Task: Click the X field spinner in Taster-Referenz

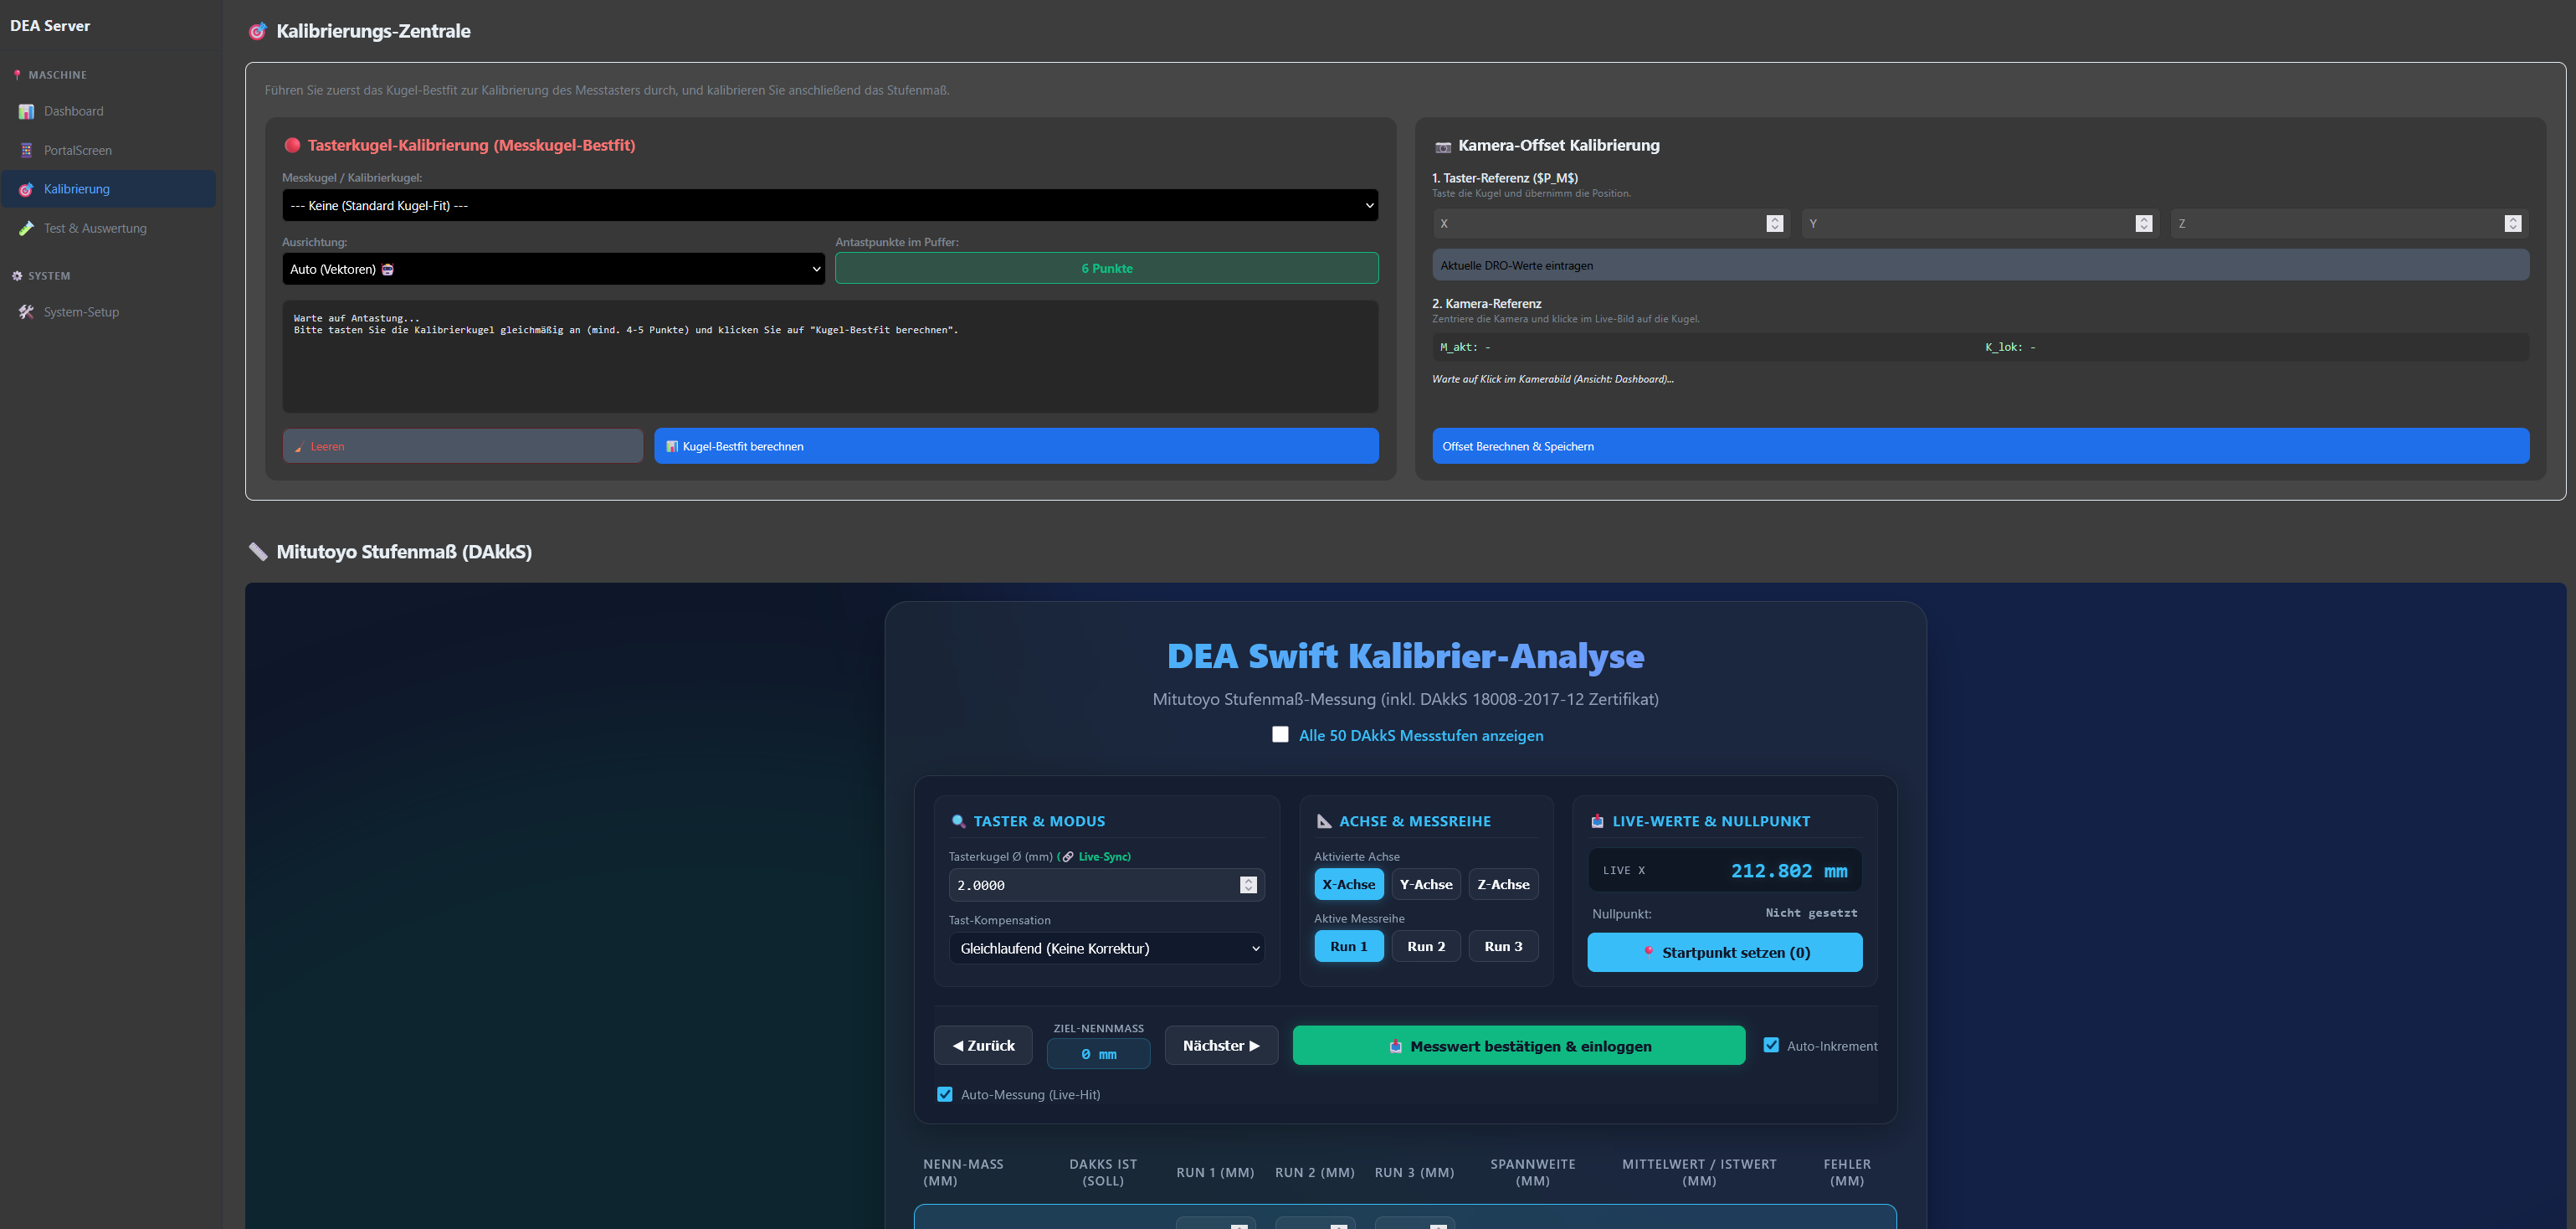Action: [x=1775, y=224]
